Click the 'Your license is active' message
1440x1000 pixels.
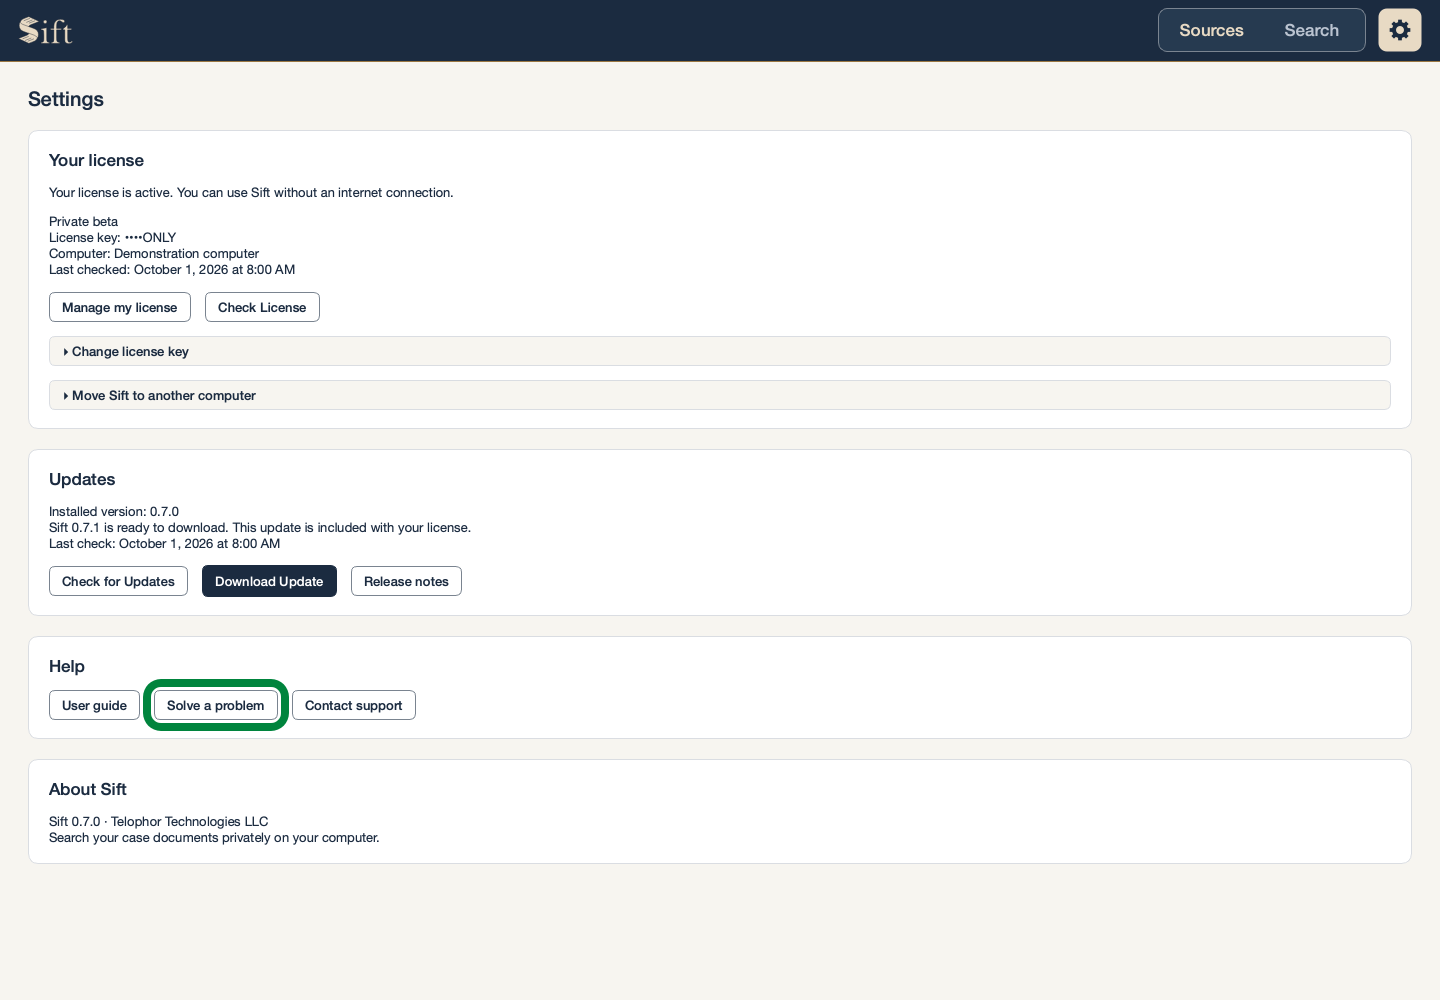click(251, 193)
